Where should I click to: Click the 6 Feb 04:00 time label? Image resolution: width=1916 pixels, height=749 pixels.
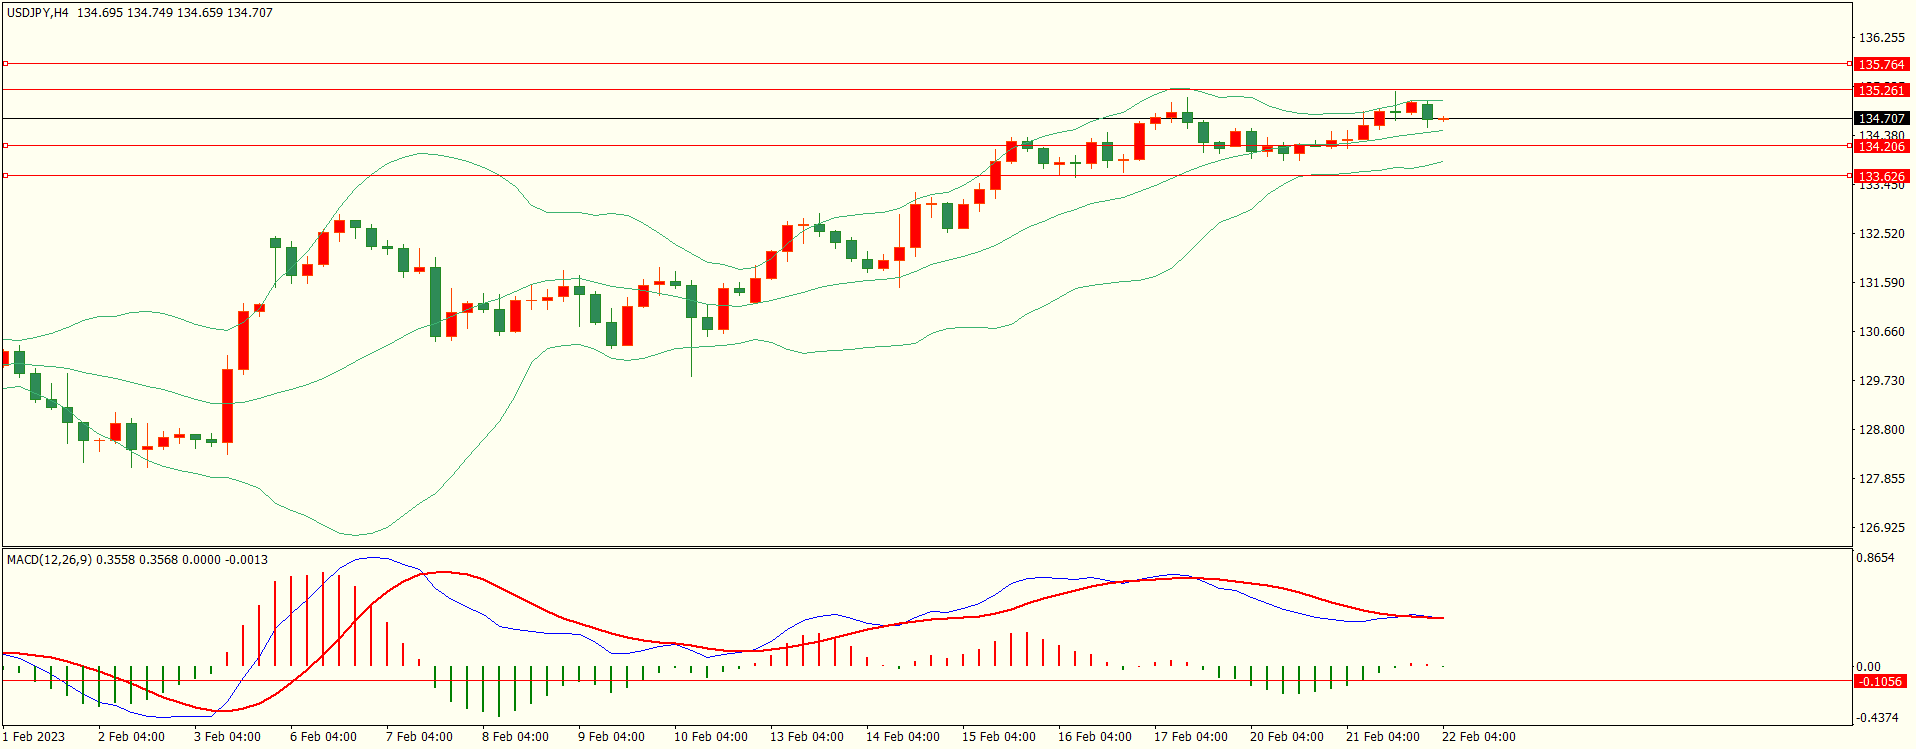click(324, 737)
